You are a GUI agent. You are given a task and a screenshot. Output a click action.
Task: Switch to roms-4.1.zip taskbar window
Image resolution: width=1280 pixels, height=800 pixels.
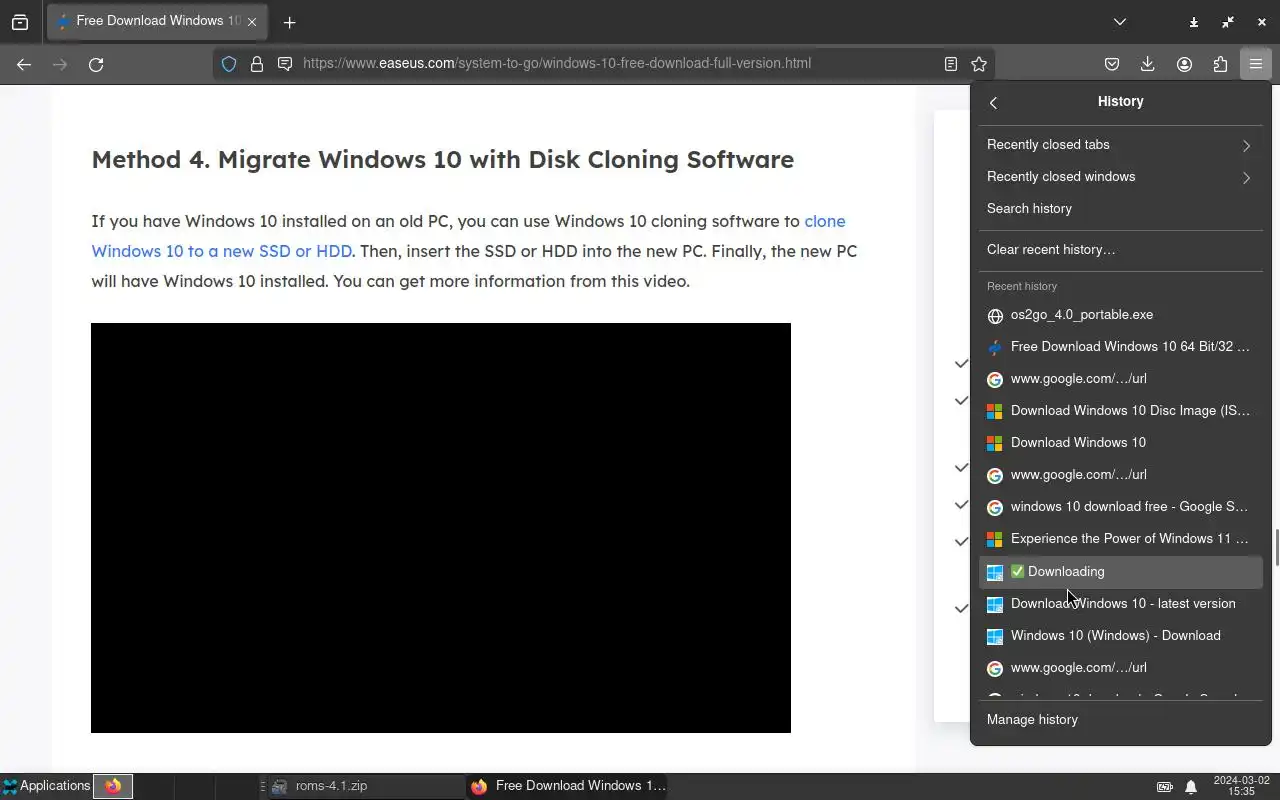[365, 786]
